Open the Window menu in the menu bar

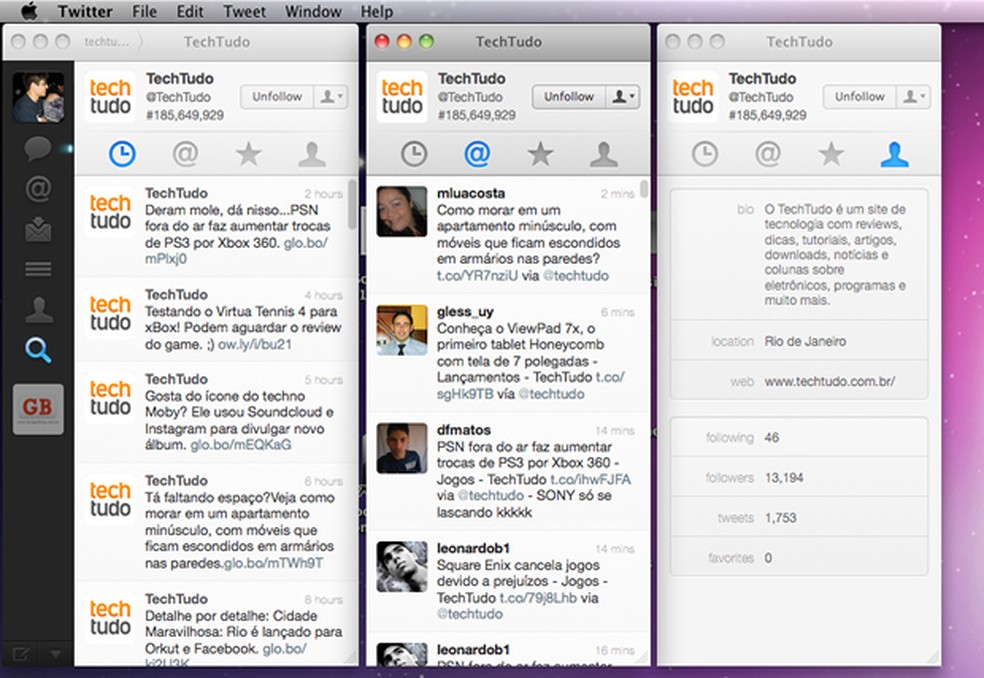tap(313, 11)
